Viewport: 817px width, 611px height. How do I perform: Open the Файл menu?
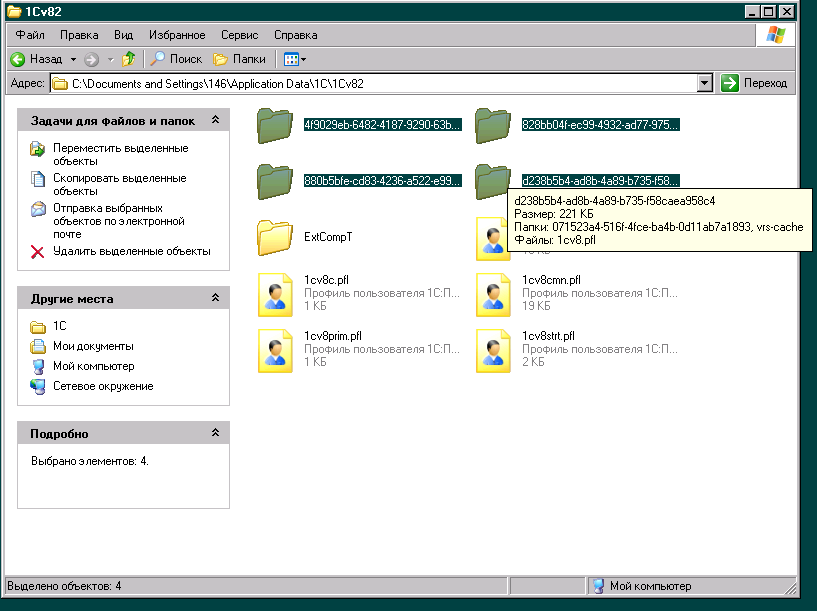click(x=30, y=34)
